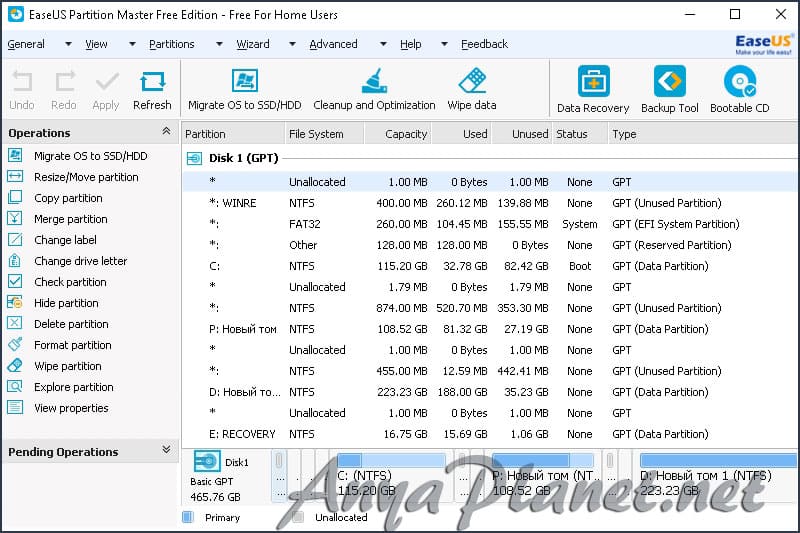The image size is (800, 533).
Task: Launch the Backup Tool
Action: [x=670, y=90]
